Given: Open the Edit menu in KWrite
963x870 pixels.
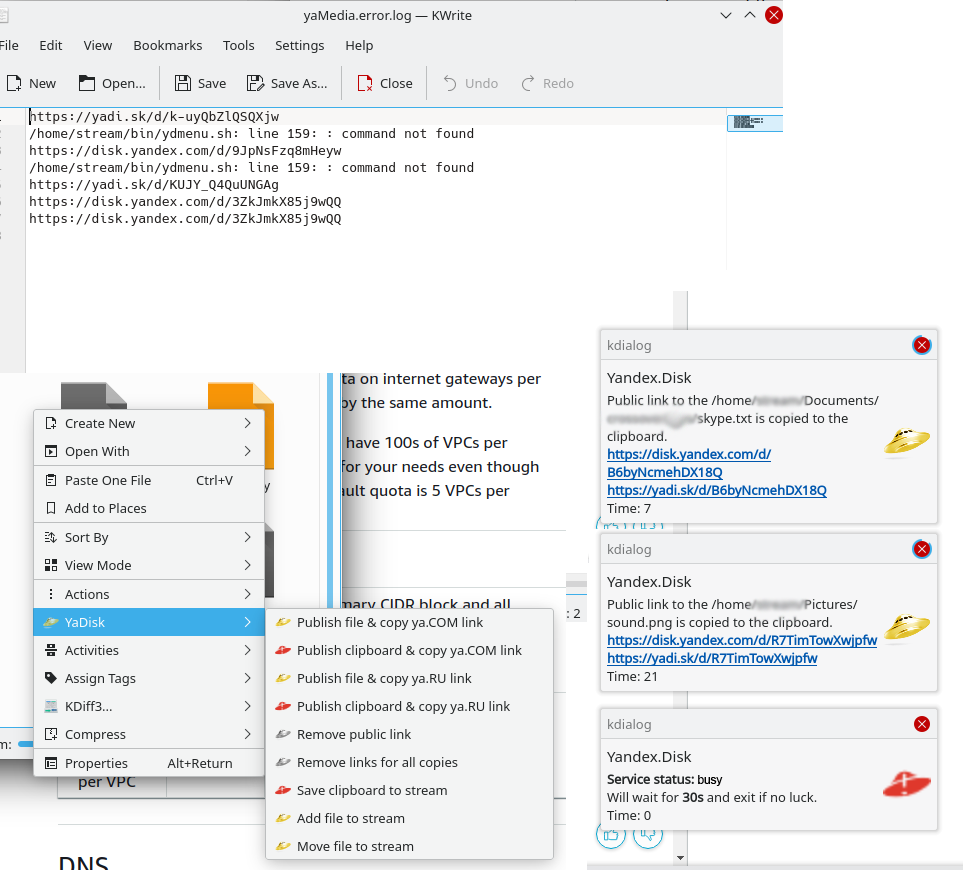Looking at the screenshot, I should click(50, 45).
